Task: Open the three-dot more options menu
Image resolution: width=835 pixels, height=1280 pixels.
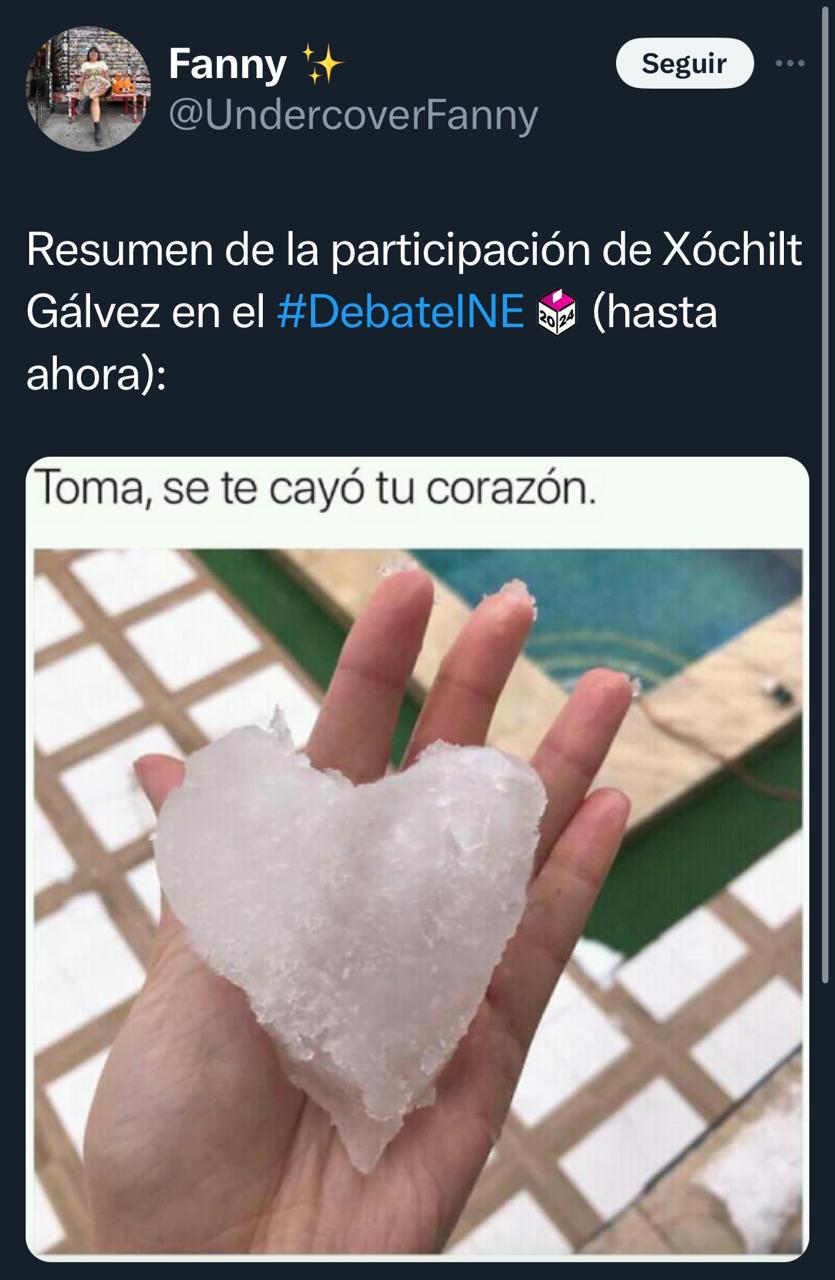Action: [x=790, y=63]
